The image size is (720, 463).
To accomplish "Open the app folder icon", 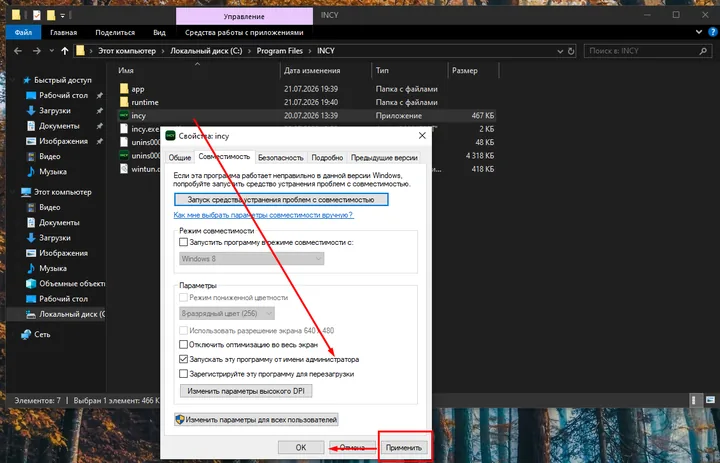I will [x=124, y=89].
